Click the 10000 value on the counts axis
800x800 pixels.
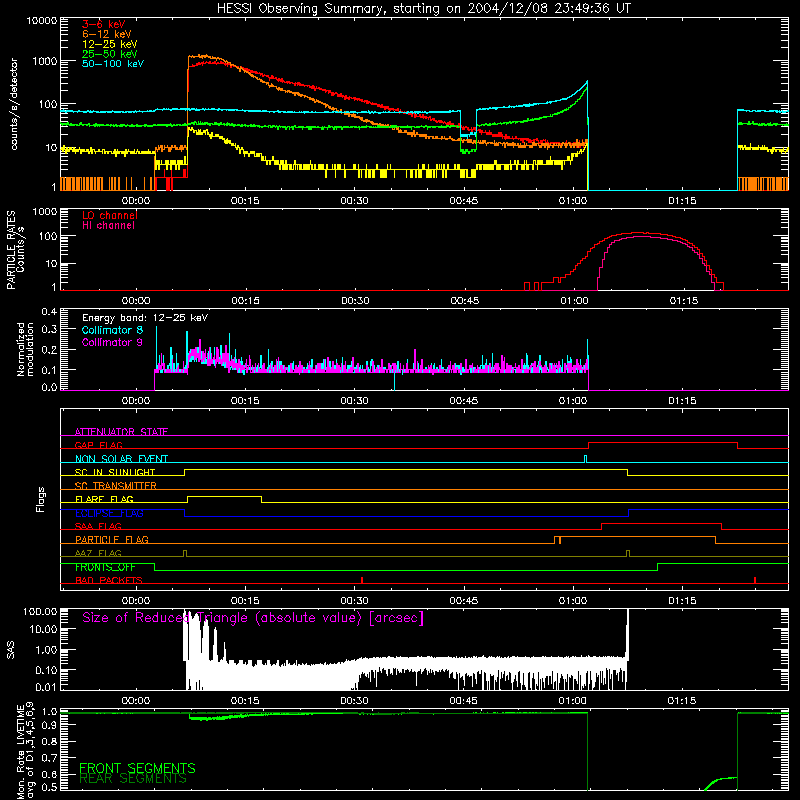click(42, 21)
